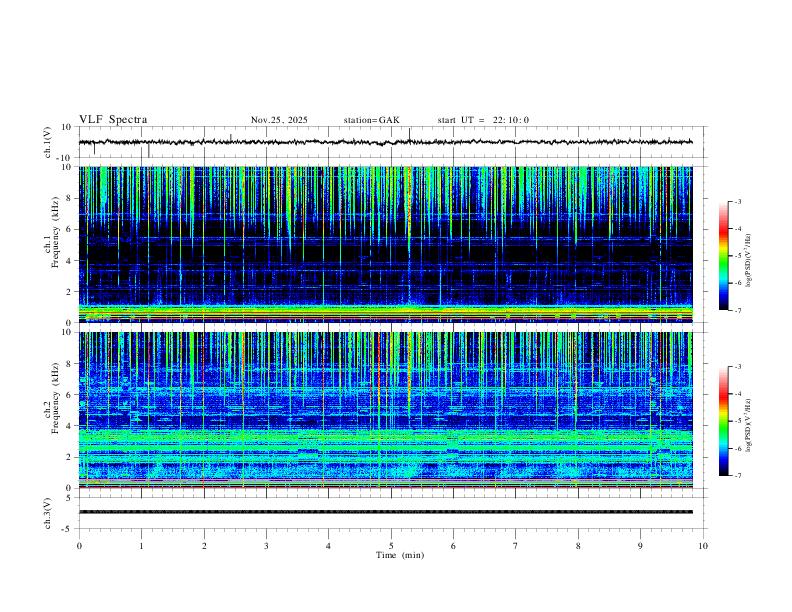This screenshot has width=792, height=612.
Task: Select the ch.2 color scale bar
Action: (723, 421)
